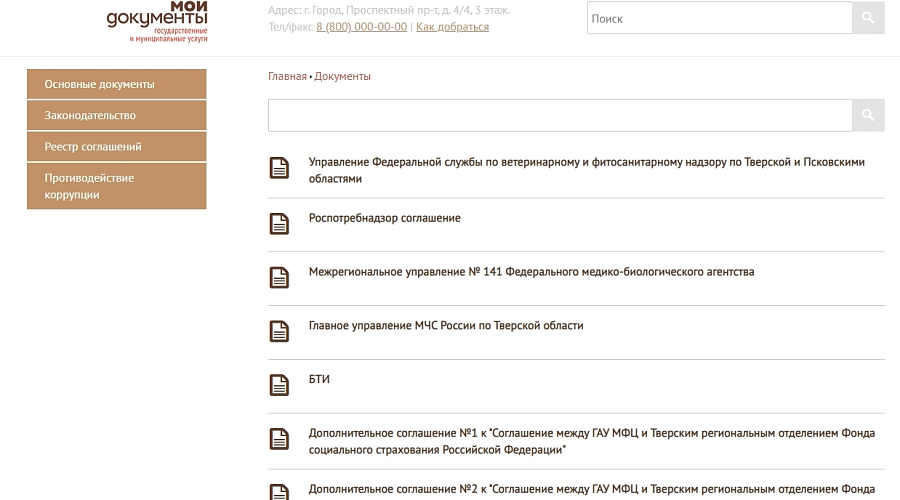Go to Главная breadcrumb link
Image resolution: width=900 pixels, height=500 pixels.
[287, 76]
